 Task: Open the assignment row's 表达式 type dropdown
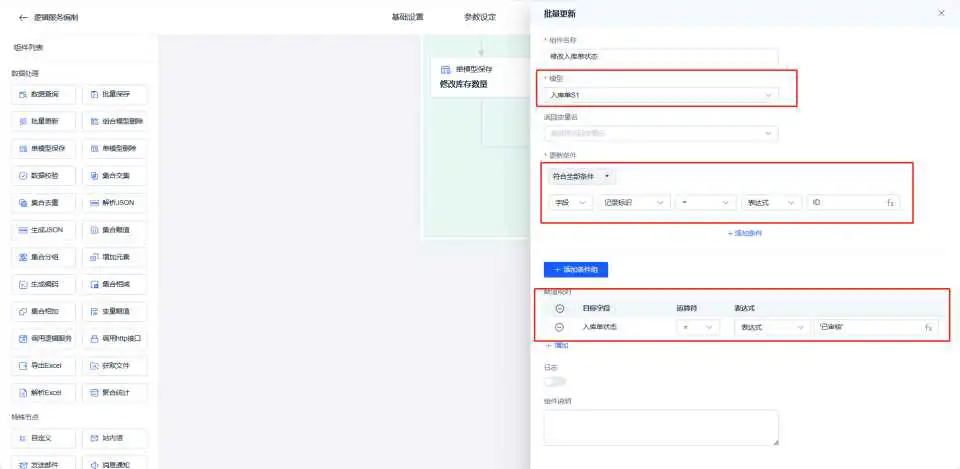[x=771, y=327]
